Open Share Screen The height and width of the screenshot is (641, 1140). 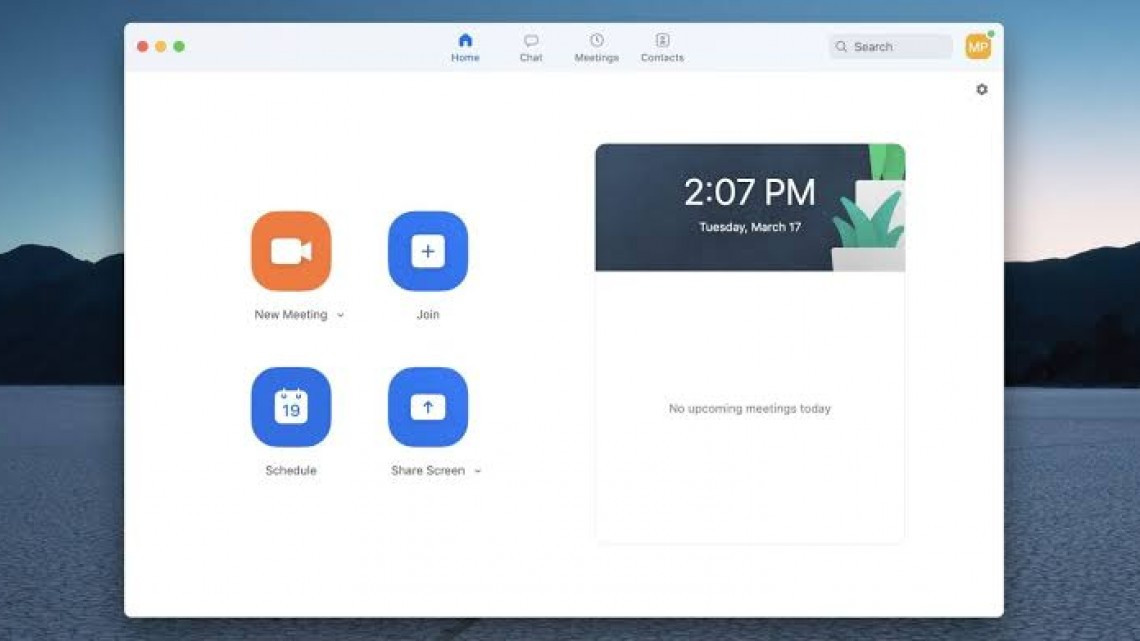(x=427, y=406)
